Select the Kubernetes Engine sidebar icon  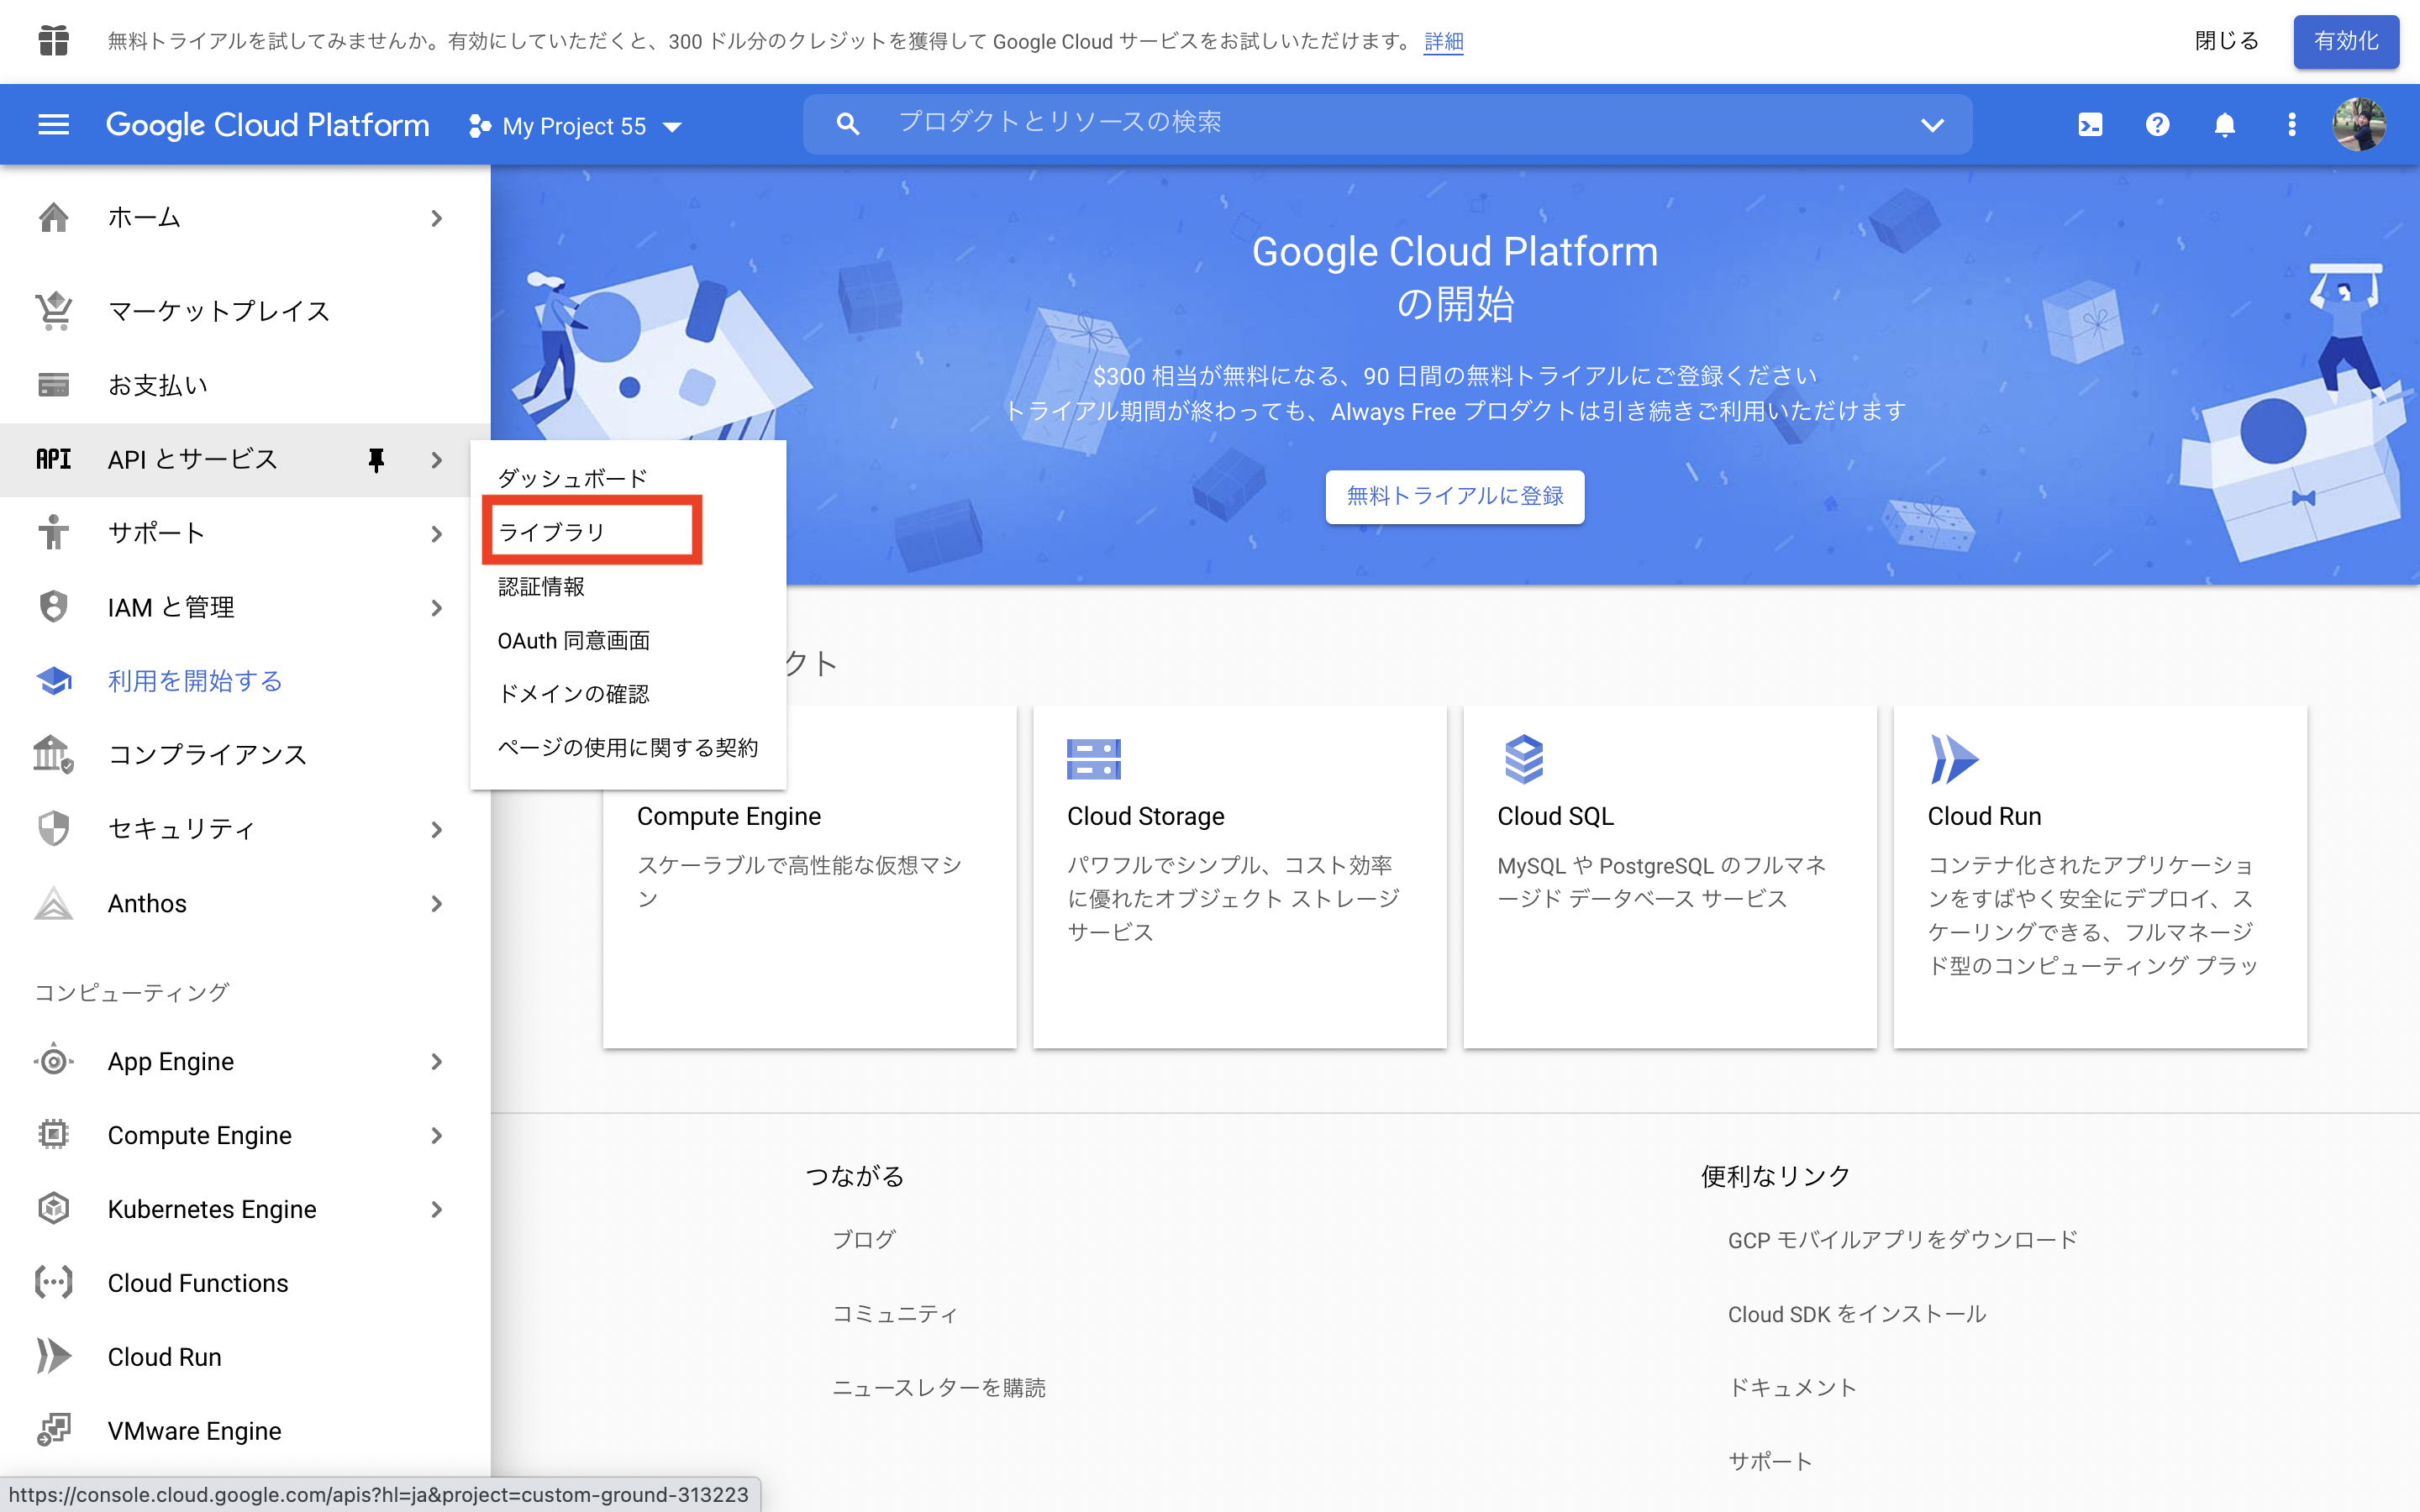pyautogui.click(x=53, y=1208)
